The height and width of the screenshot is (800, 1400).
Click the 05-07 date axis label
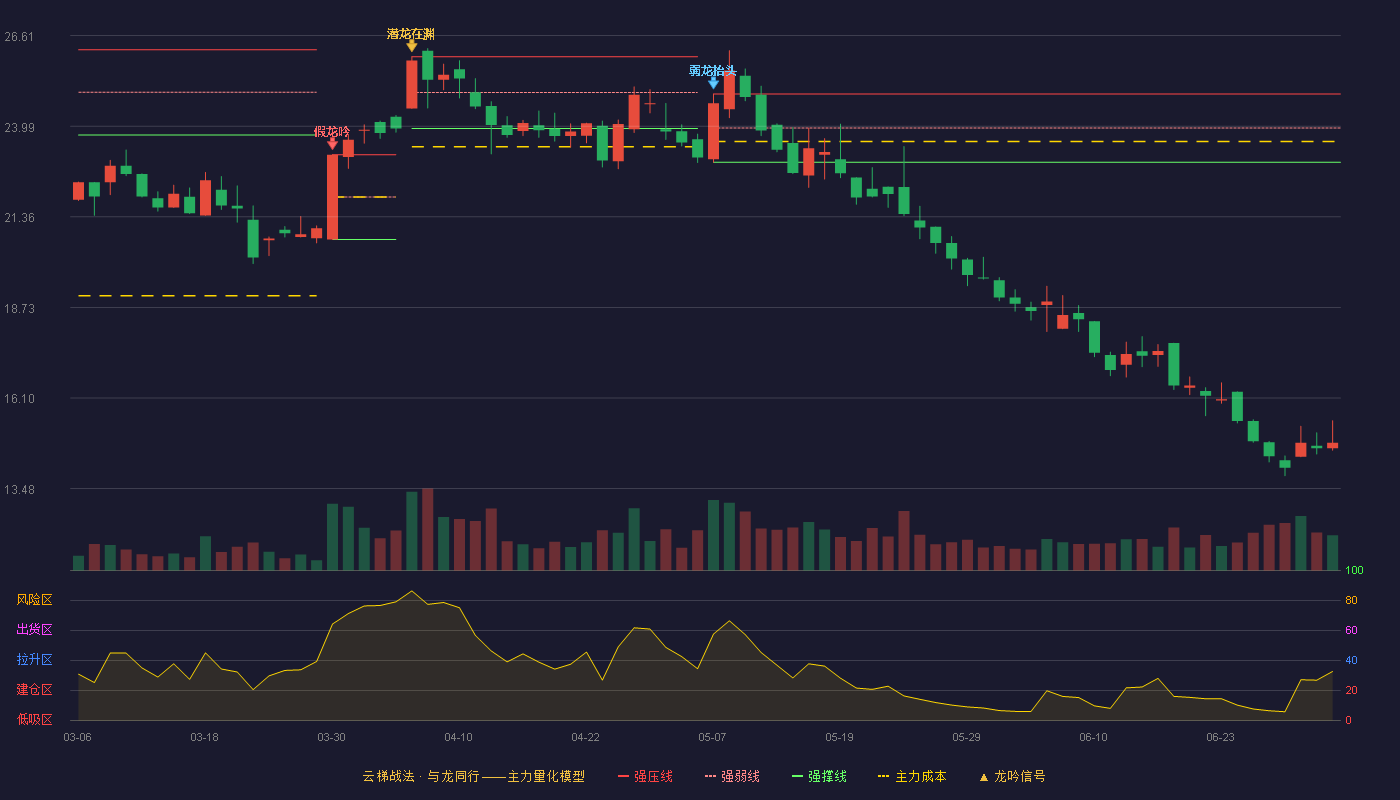pyautogui.click(x=712, y=737)
